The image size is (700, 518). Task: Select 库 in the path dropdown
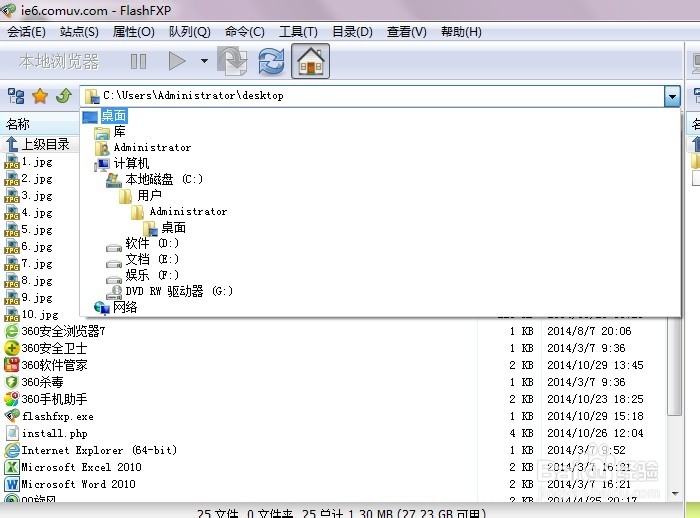[119, 132]
